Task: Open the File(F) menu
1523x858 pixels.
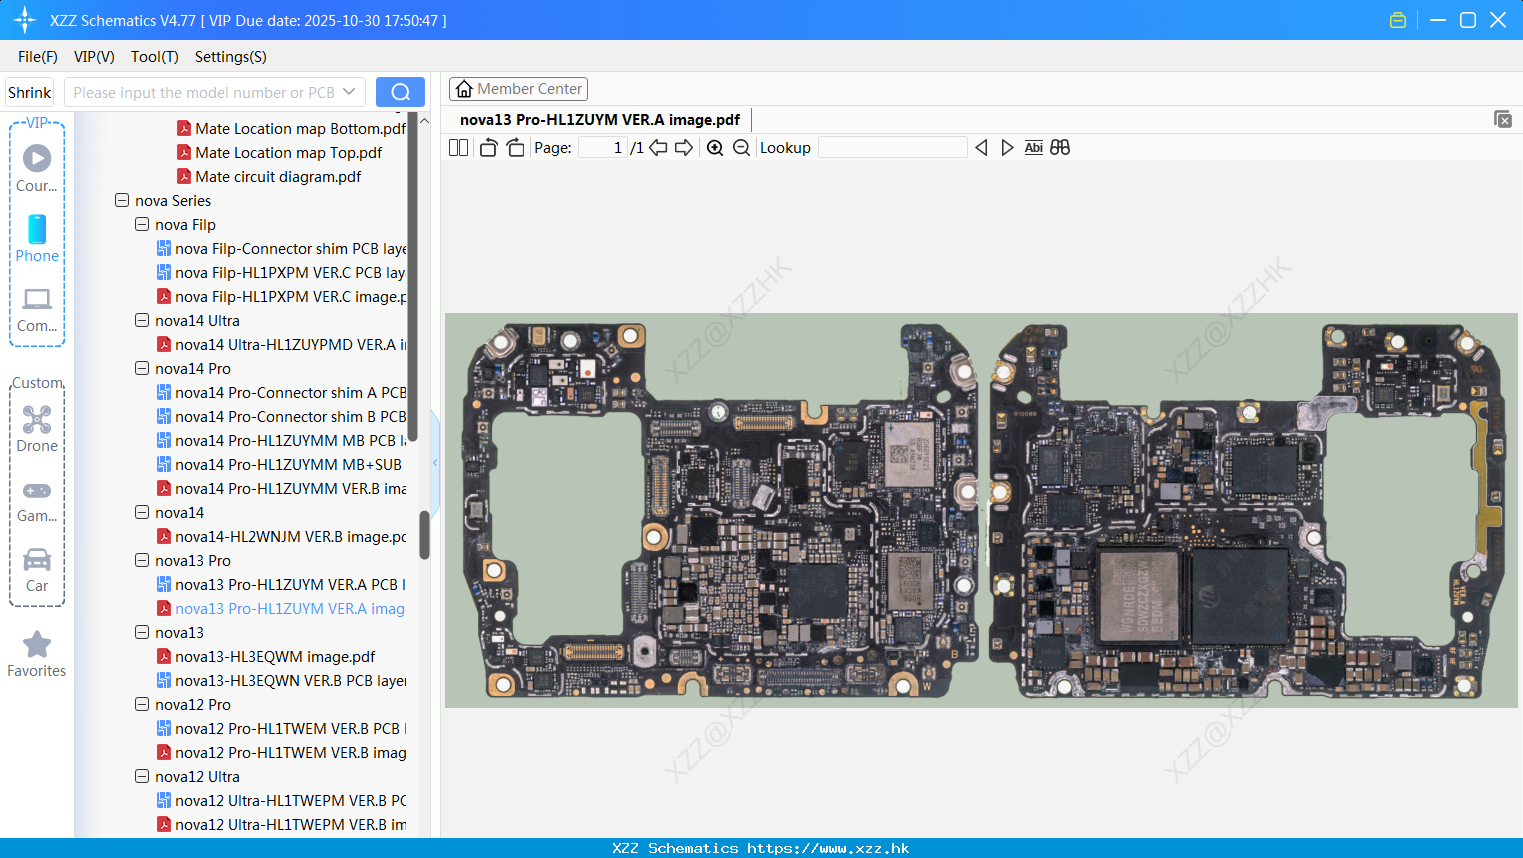Action: click(x=38, y=57)
